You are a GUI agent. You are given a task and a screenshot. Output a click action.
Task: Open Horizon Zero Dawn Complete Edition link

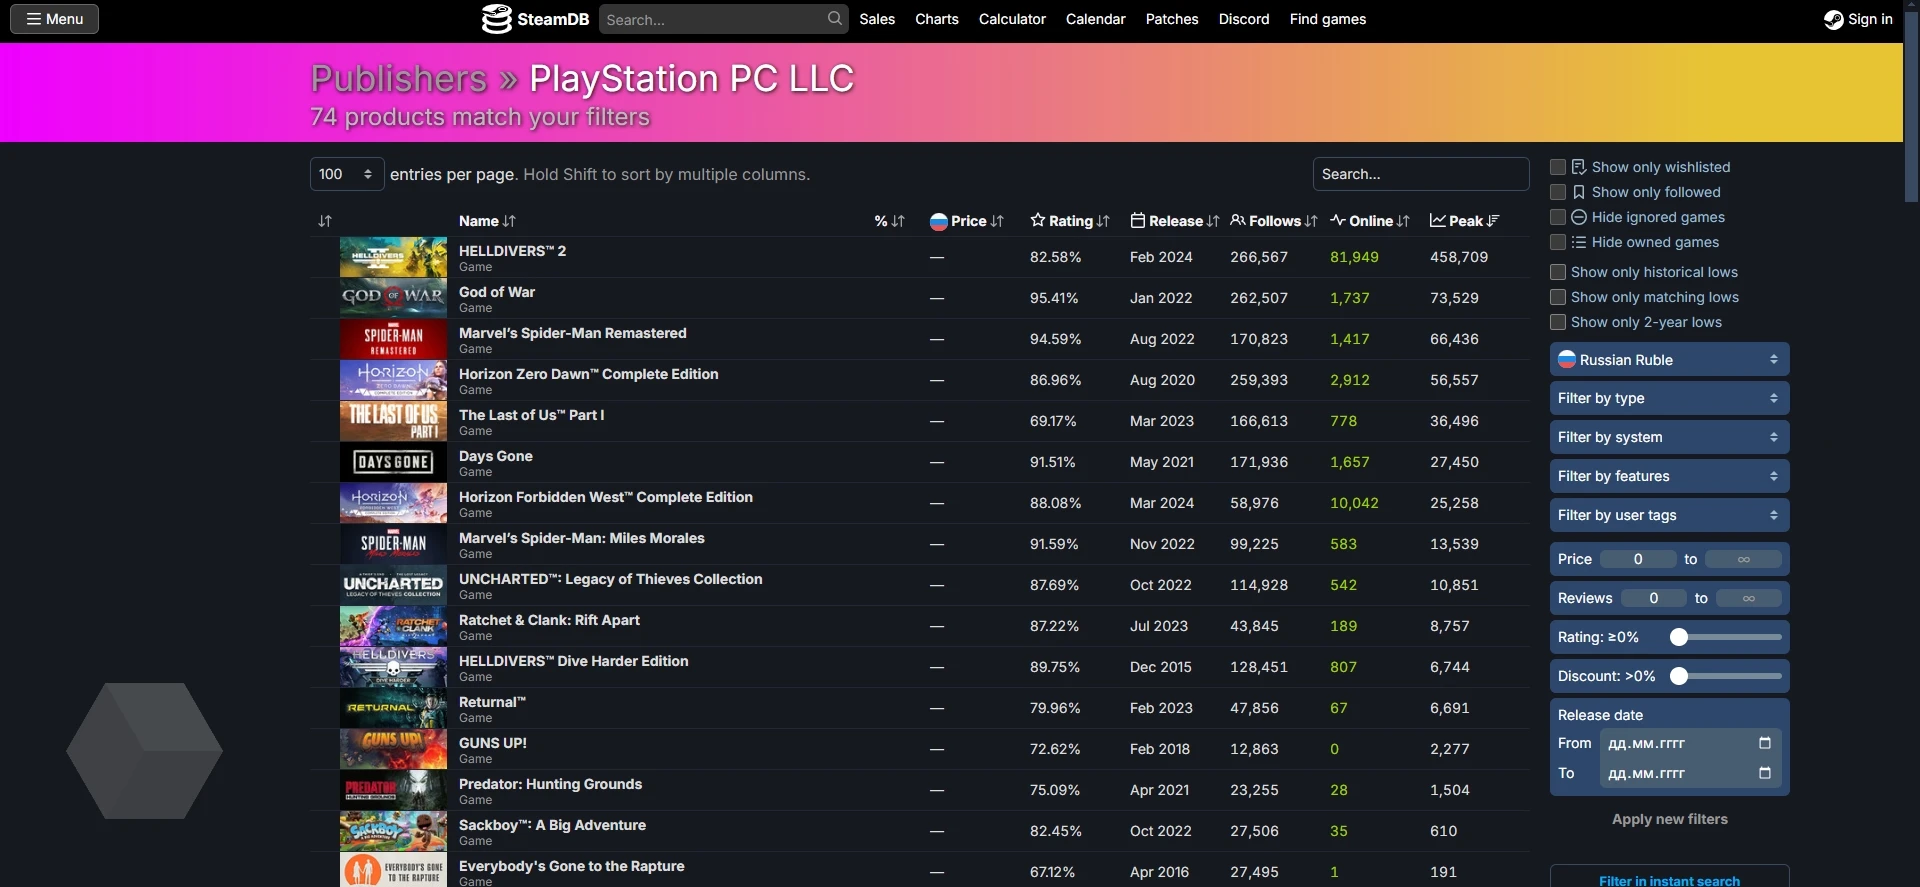pos(588,374)
